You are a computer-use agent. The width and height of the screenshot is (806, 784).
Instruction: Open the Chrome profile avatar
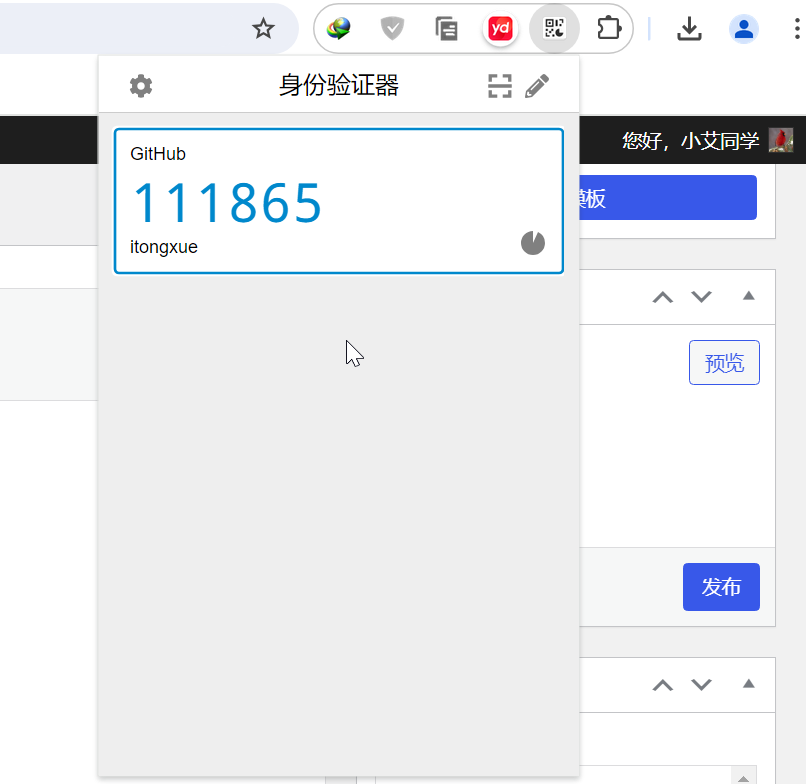[x=744, y=29]
